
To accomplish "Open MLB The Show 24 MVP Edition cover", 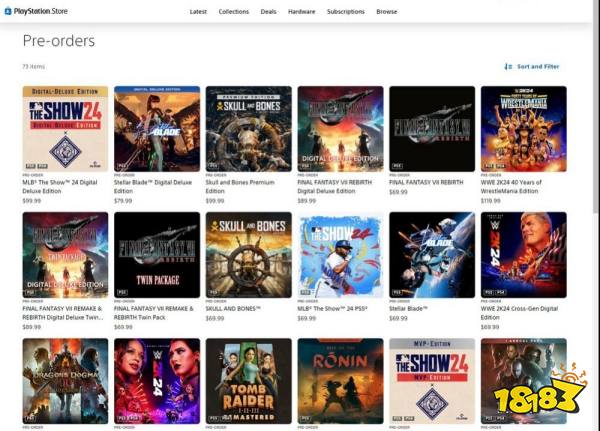I will (432, 381).
